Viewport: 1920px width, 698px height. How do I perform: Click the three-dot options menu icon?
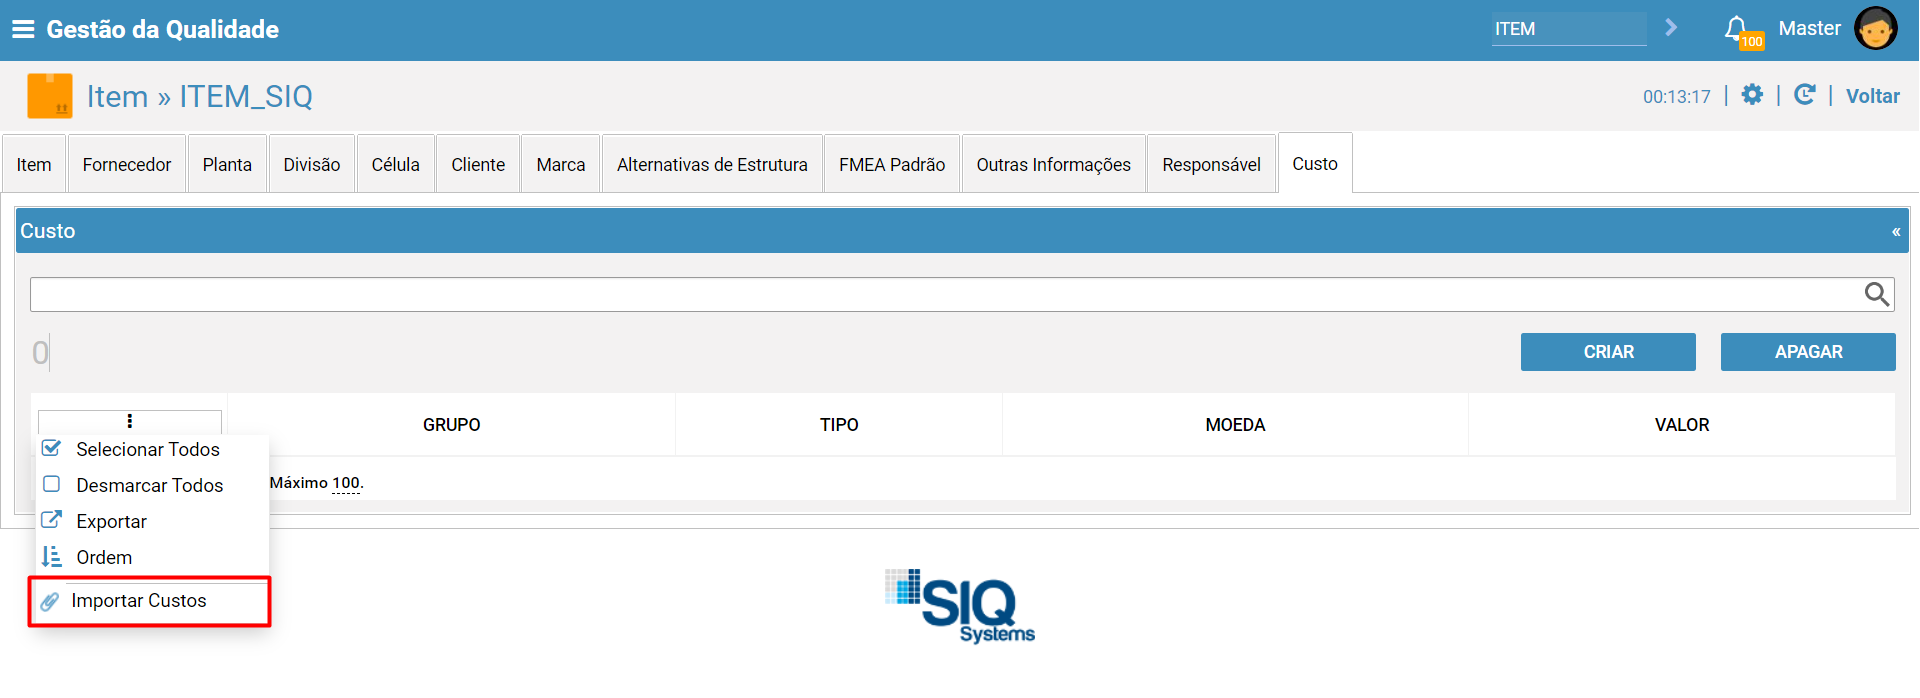(x=130, y=421)
